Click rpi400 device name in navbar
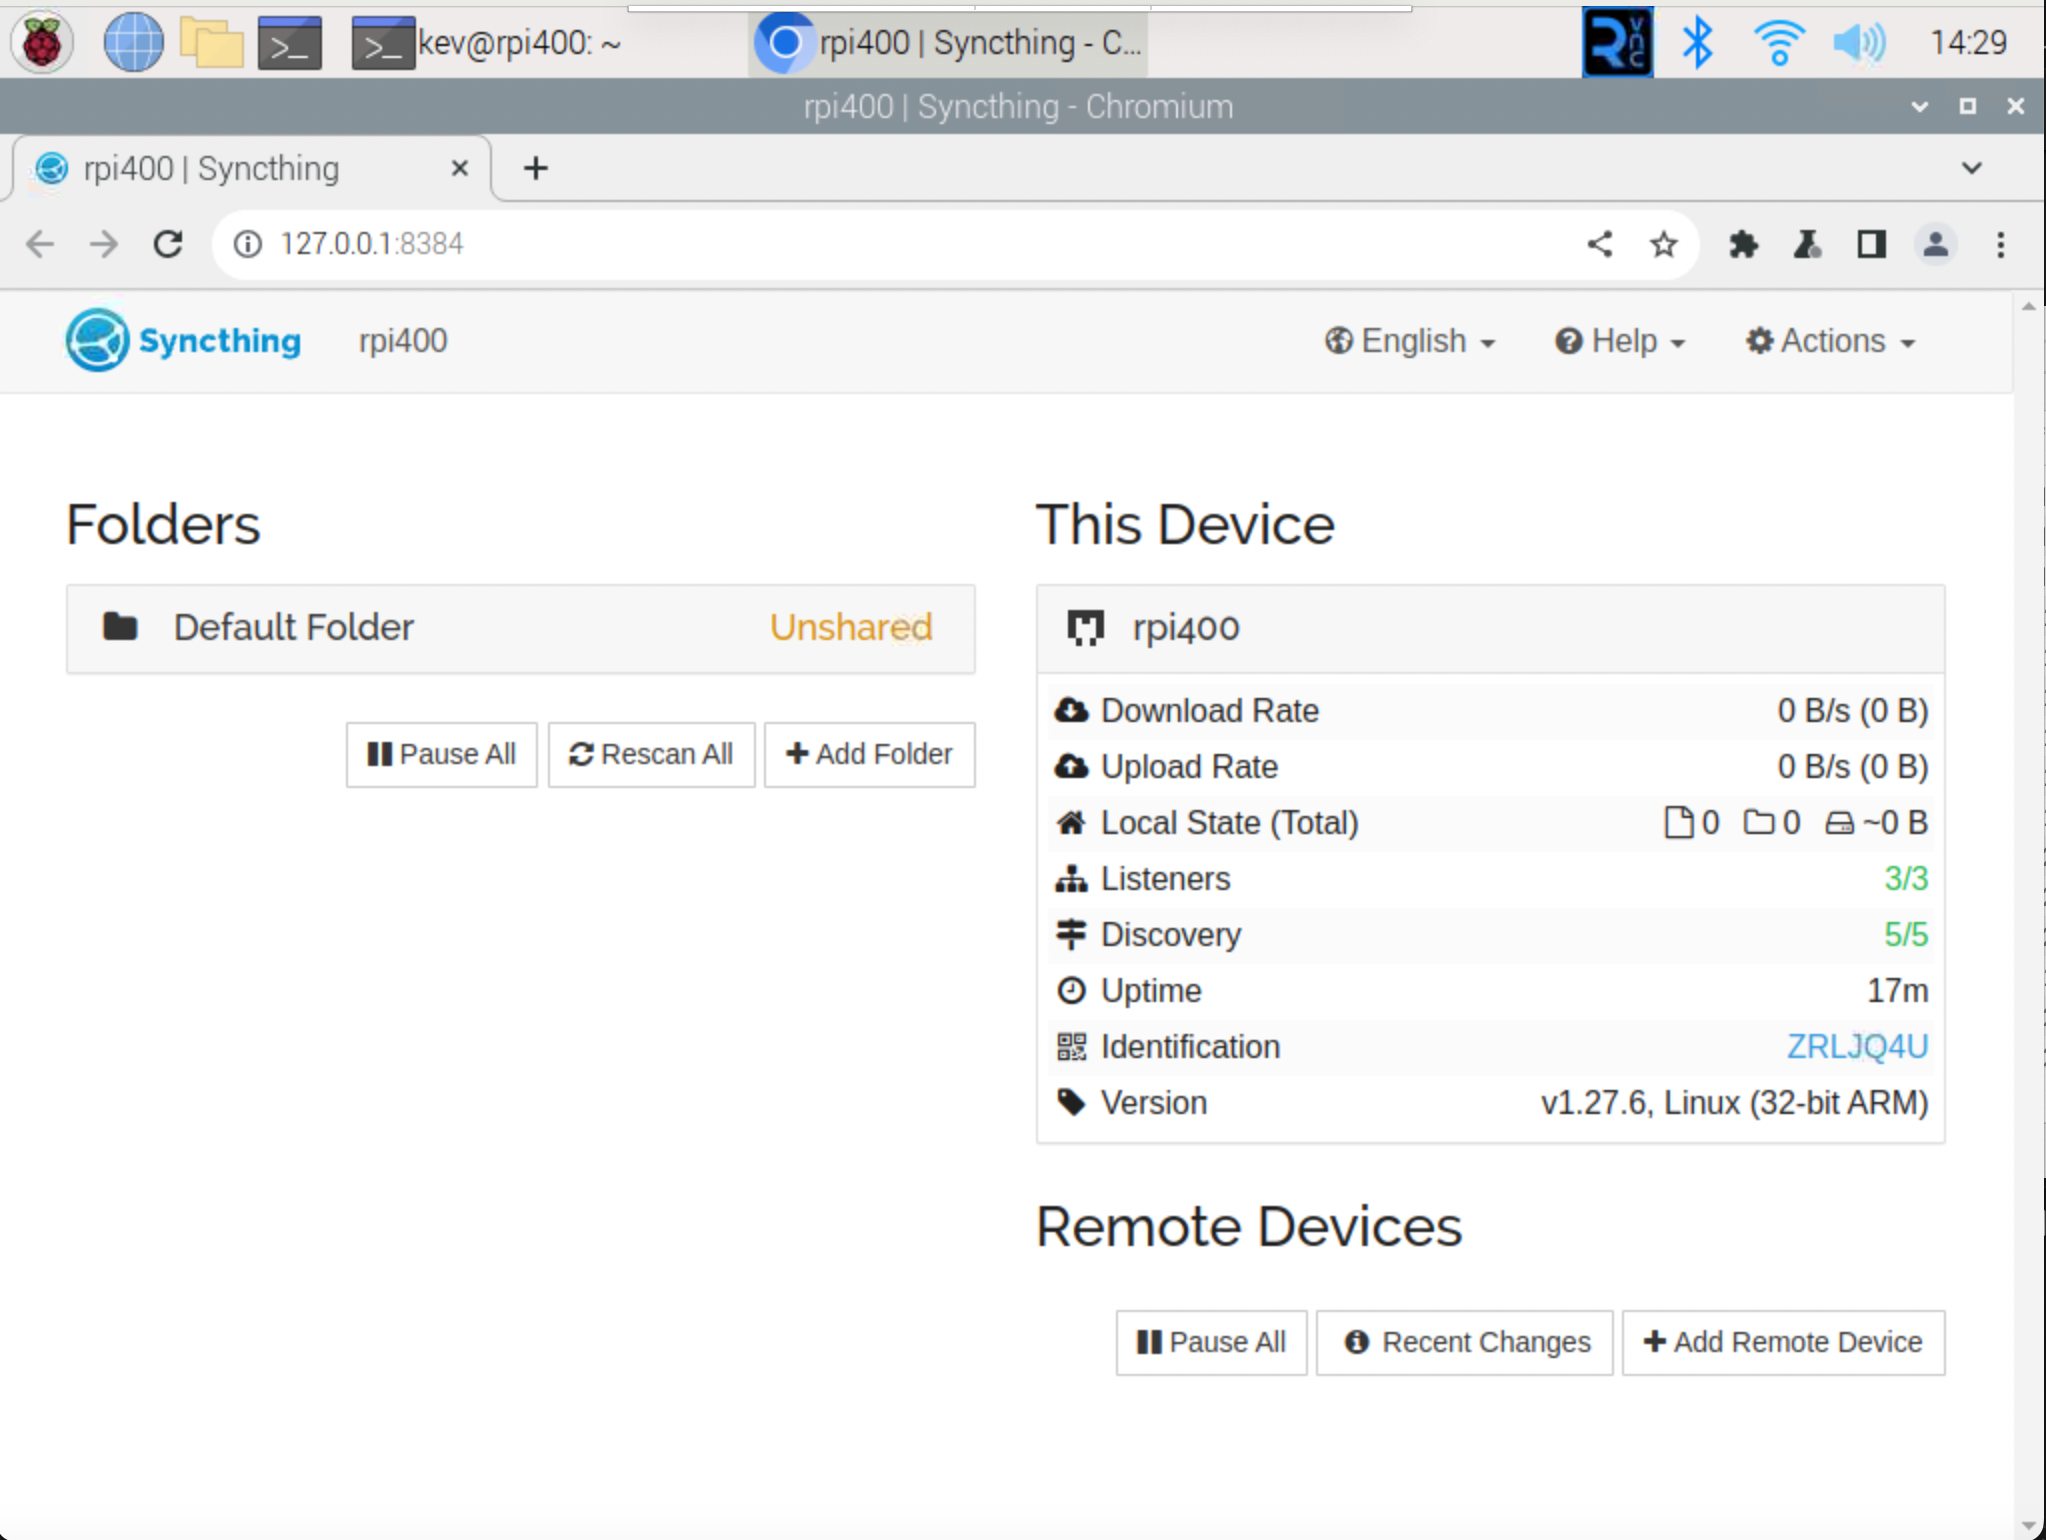The height and width of the screenshot is (1540, 2046). pyautogui.click(x=403, y=341)
